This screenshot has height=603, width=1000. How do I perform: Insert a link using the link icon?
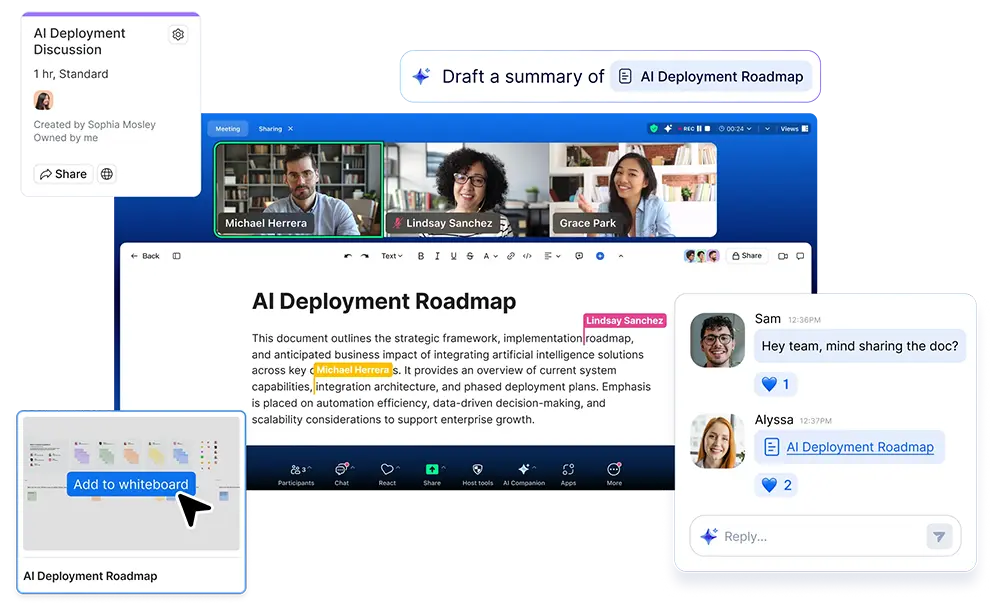pyautogui.click(x=511, y=256)
